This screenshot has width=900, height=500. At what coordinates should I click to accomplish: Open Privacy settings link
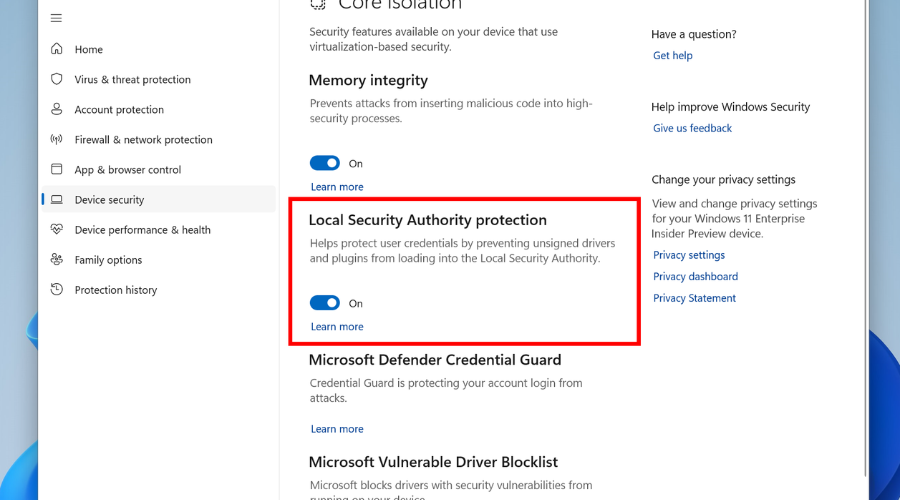tap(689, 255)
